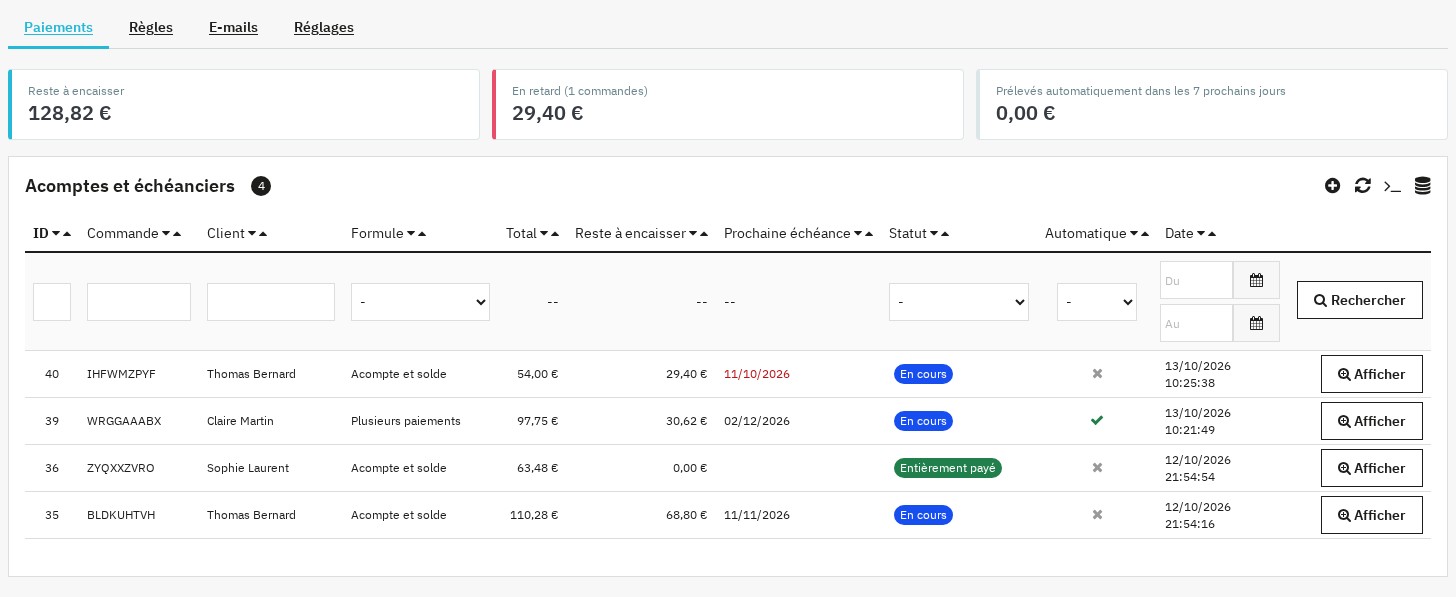1456x597 pixels.
Task: Click the down sort arrow beside ID
Action: (x=56, y=234)
